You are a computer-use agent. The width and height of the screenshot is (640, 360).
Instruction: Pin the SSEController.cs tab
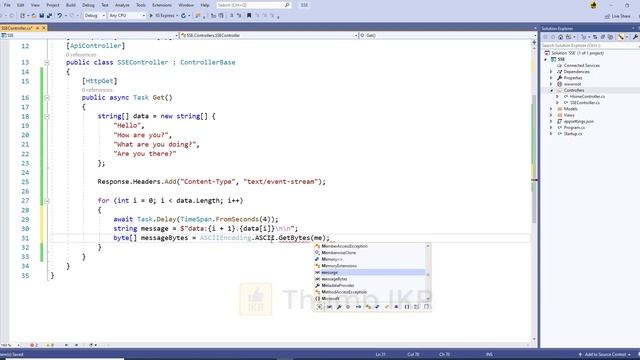(38, 28)
